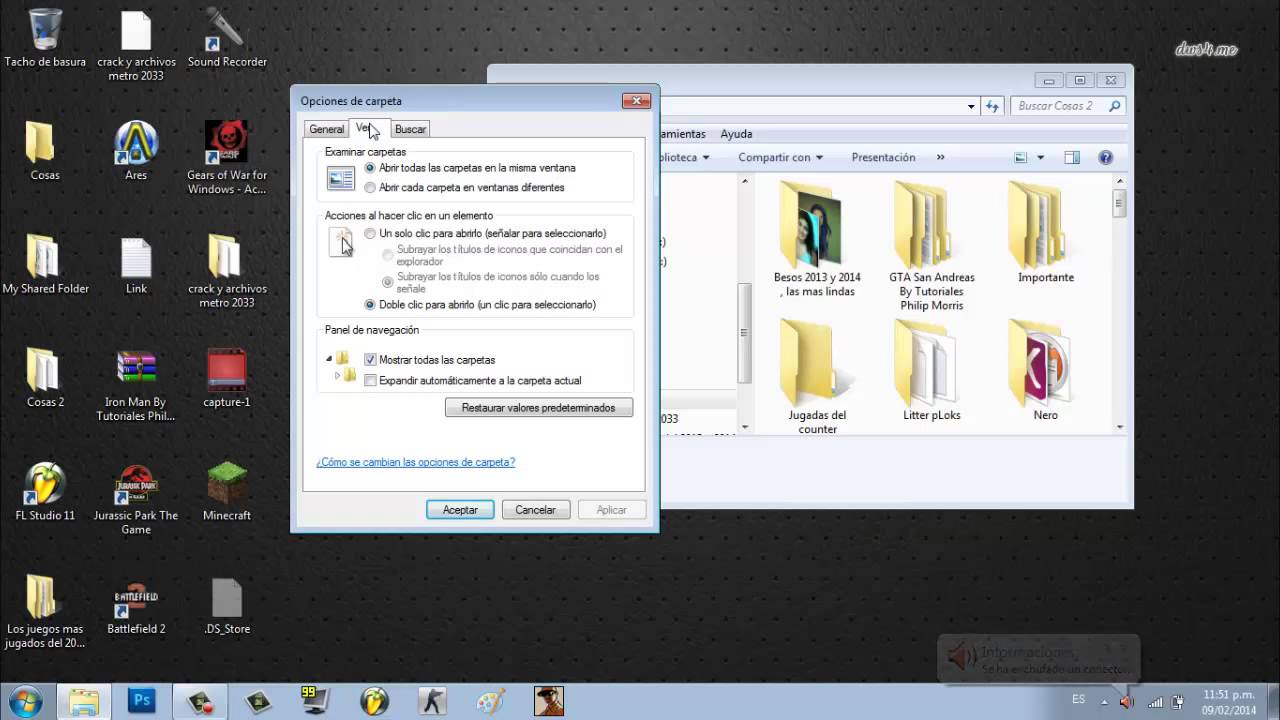The height and width of the screenshot is (720, 1280).
Task: Open FL Studio from the taskbar
Action: click(x=374, y=701)
